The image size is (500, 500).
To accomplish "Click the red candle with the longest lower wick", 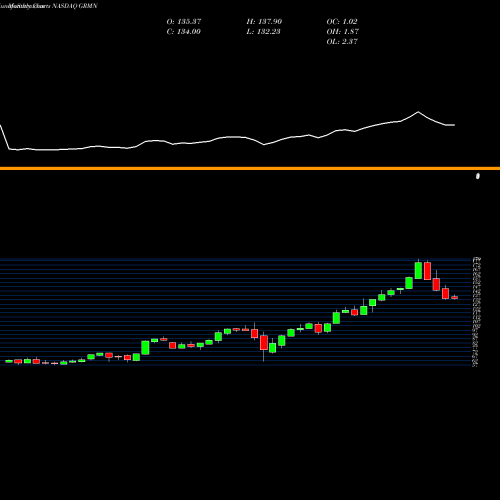I will tap(264, 343).
